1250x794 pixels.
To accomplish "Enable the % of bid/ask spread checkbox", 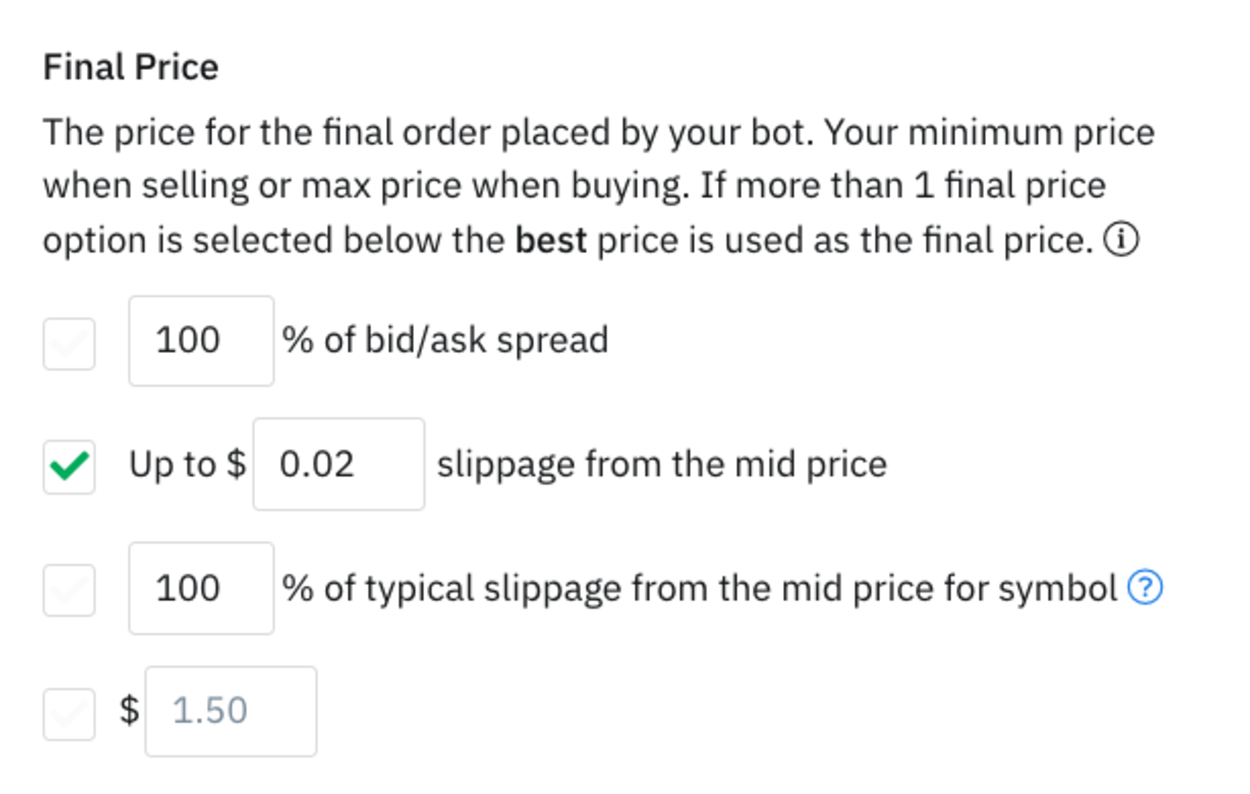I will click(69, 343).
